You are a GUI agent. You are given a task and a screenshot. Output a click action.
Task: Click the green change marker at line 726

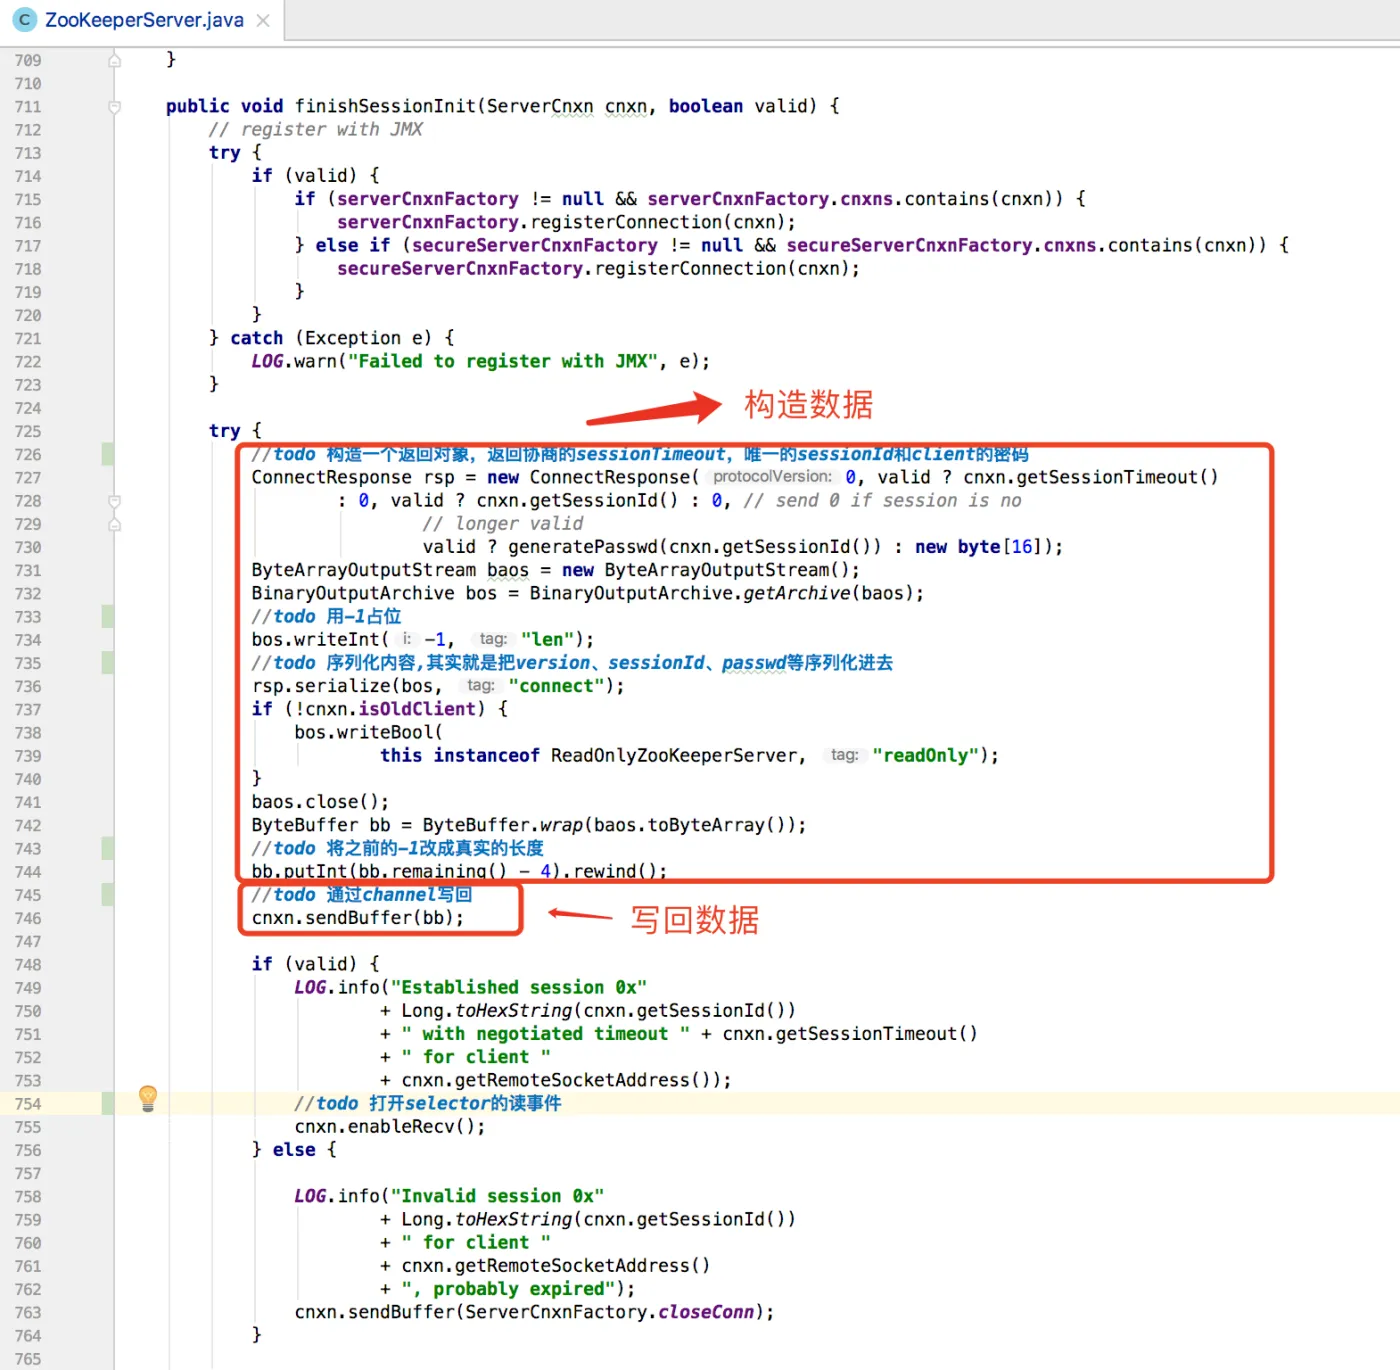click(x=107, y=455)
